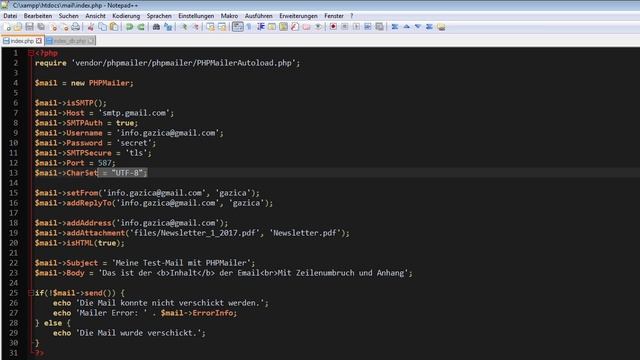Open Find dialog with binoculars icon
This screenshot has height=360, width=640.
(156, 27)
